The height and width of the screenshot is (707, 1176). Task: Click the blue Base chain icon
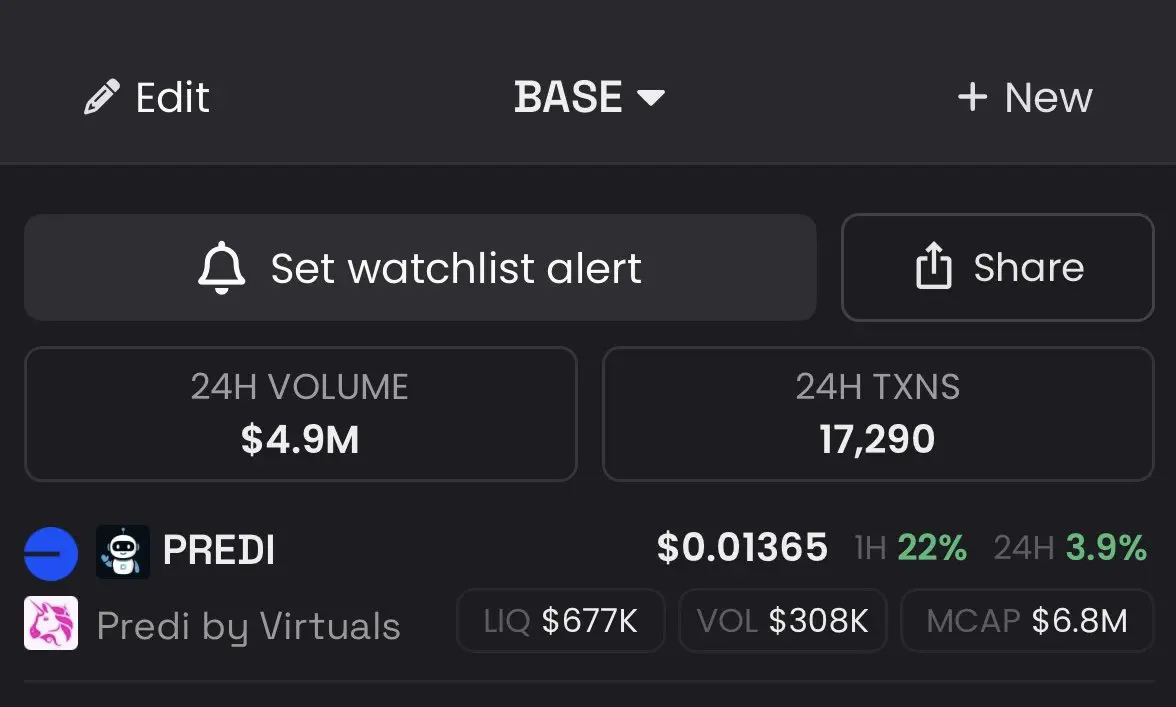[51, 553]
